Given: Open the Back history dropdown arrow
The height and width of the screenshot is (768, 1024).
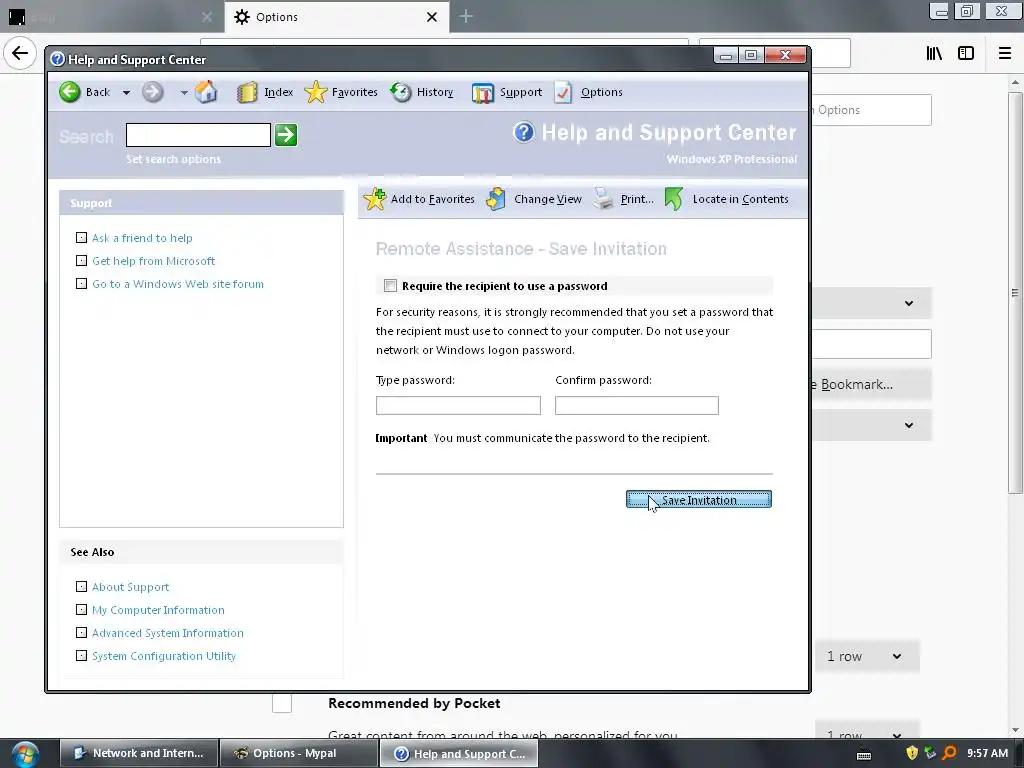Looking at the screenshot, I should click(x=126, y=93).
